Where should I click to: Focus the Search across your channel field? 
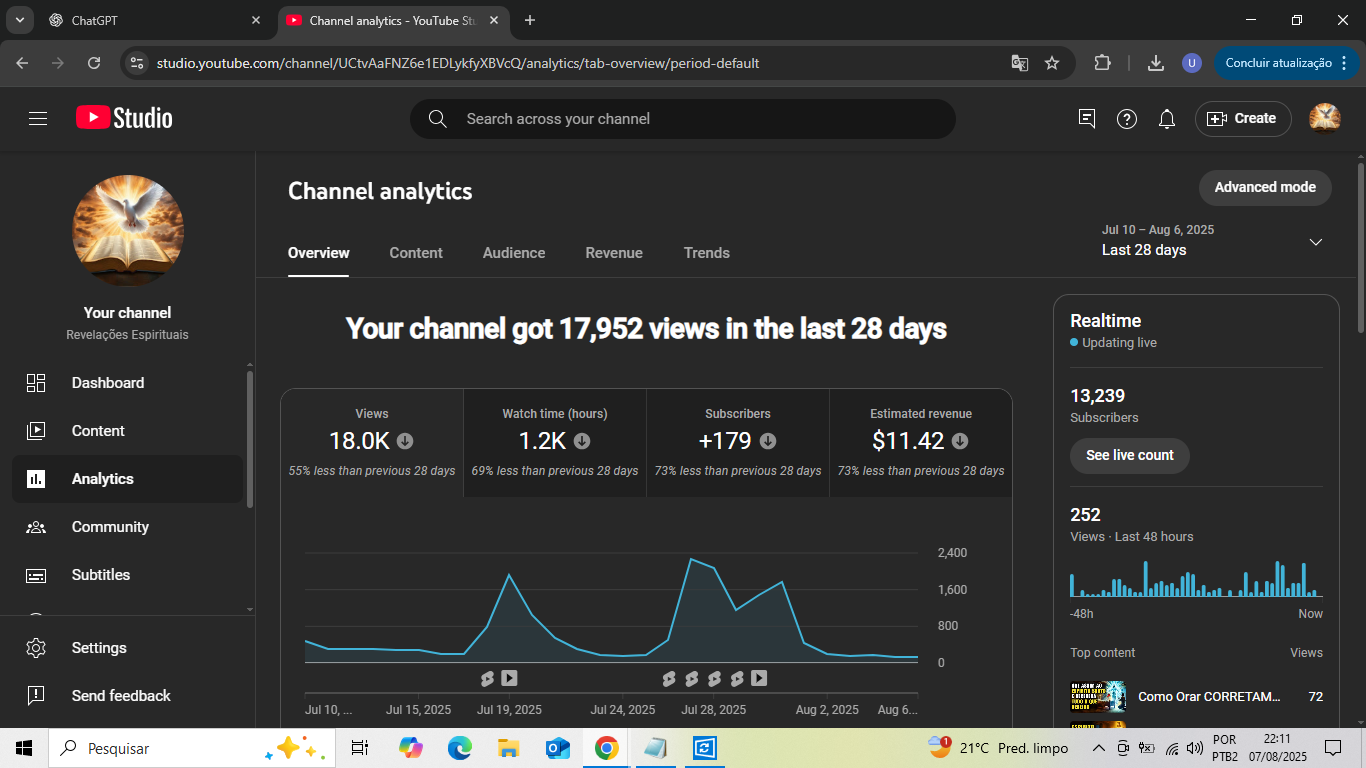(x=683, y=119)
